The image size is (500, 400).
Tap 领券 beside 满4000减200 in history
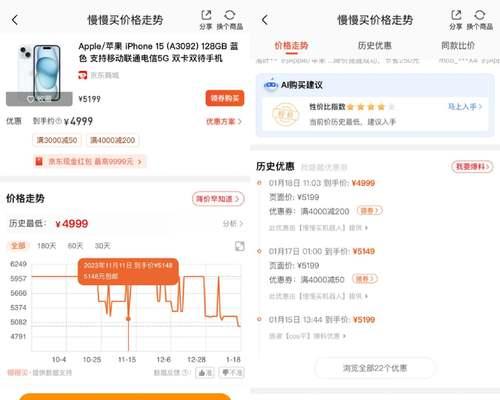(x=370, y=211)
